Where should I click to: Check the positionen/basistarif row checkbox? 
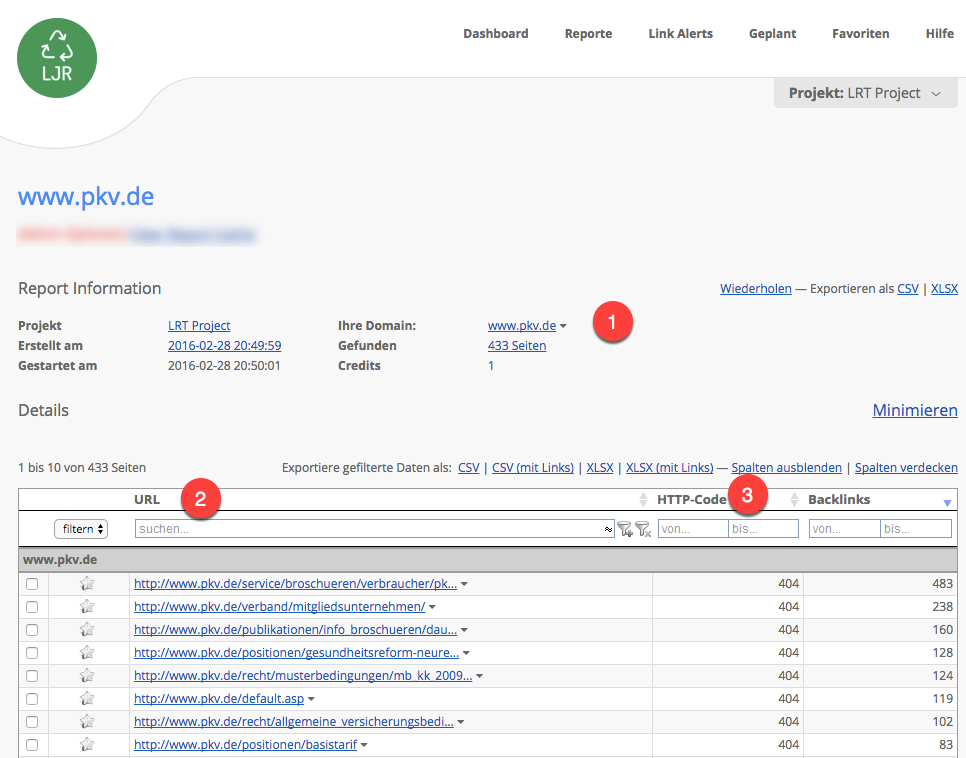[32, 745]
